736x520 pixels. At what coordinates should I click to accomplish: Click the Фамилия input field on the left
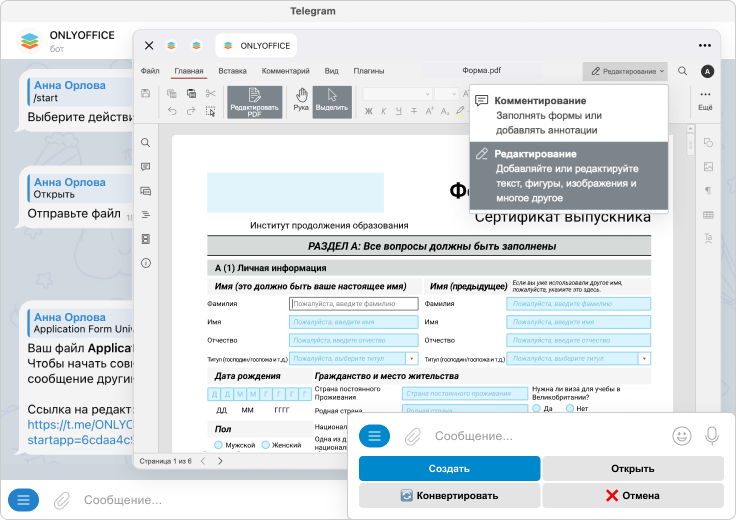point(354,304)
